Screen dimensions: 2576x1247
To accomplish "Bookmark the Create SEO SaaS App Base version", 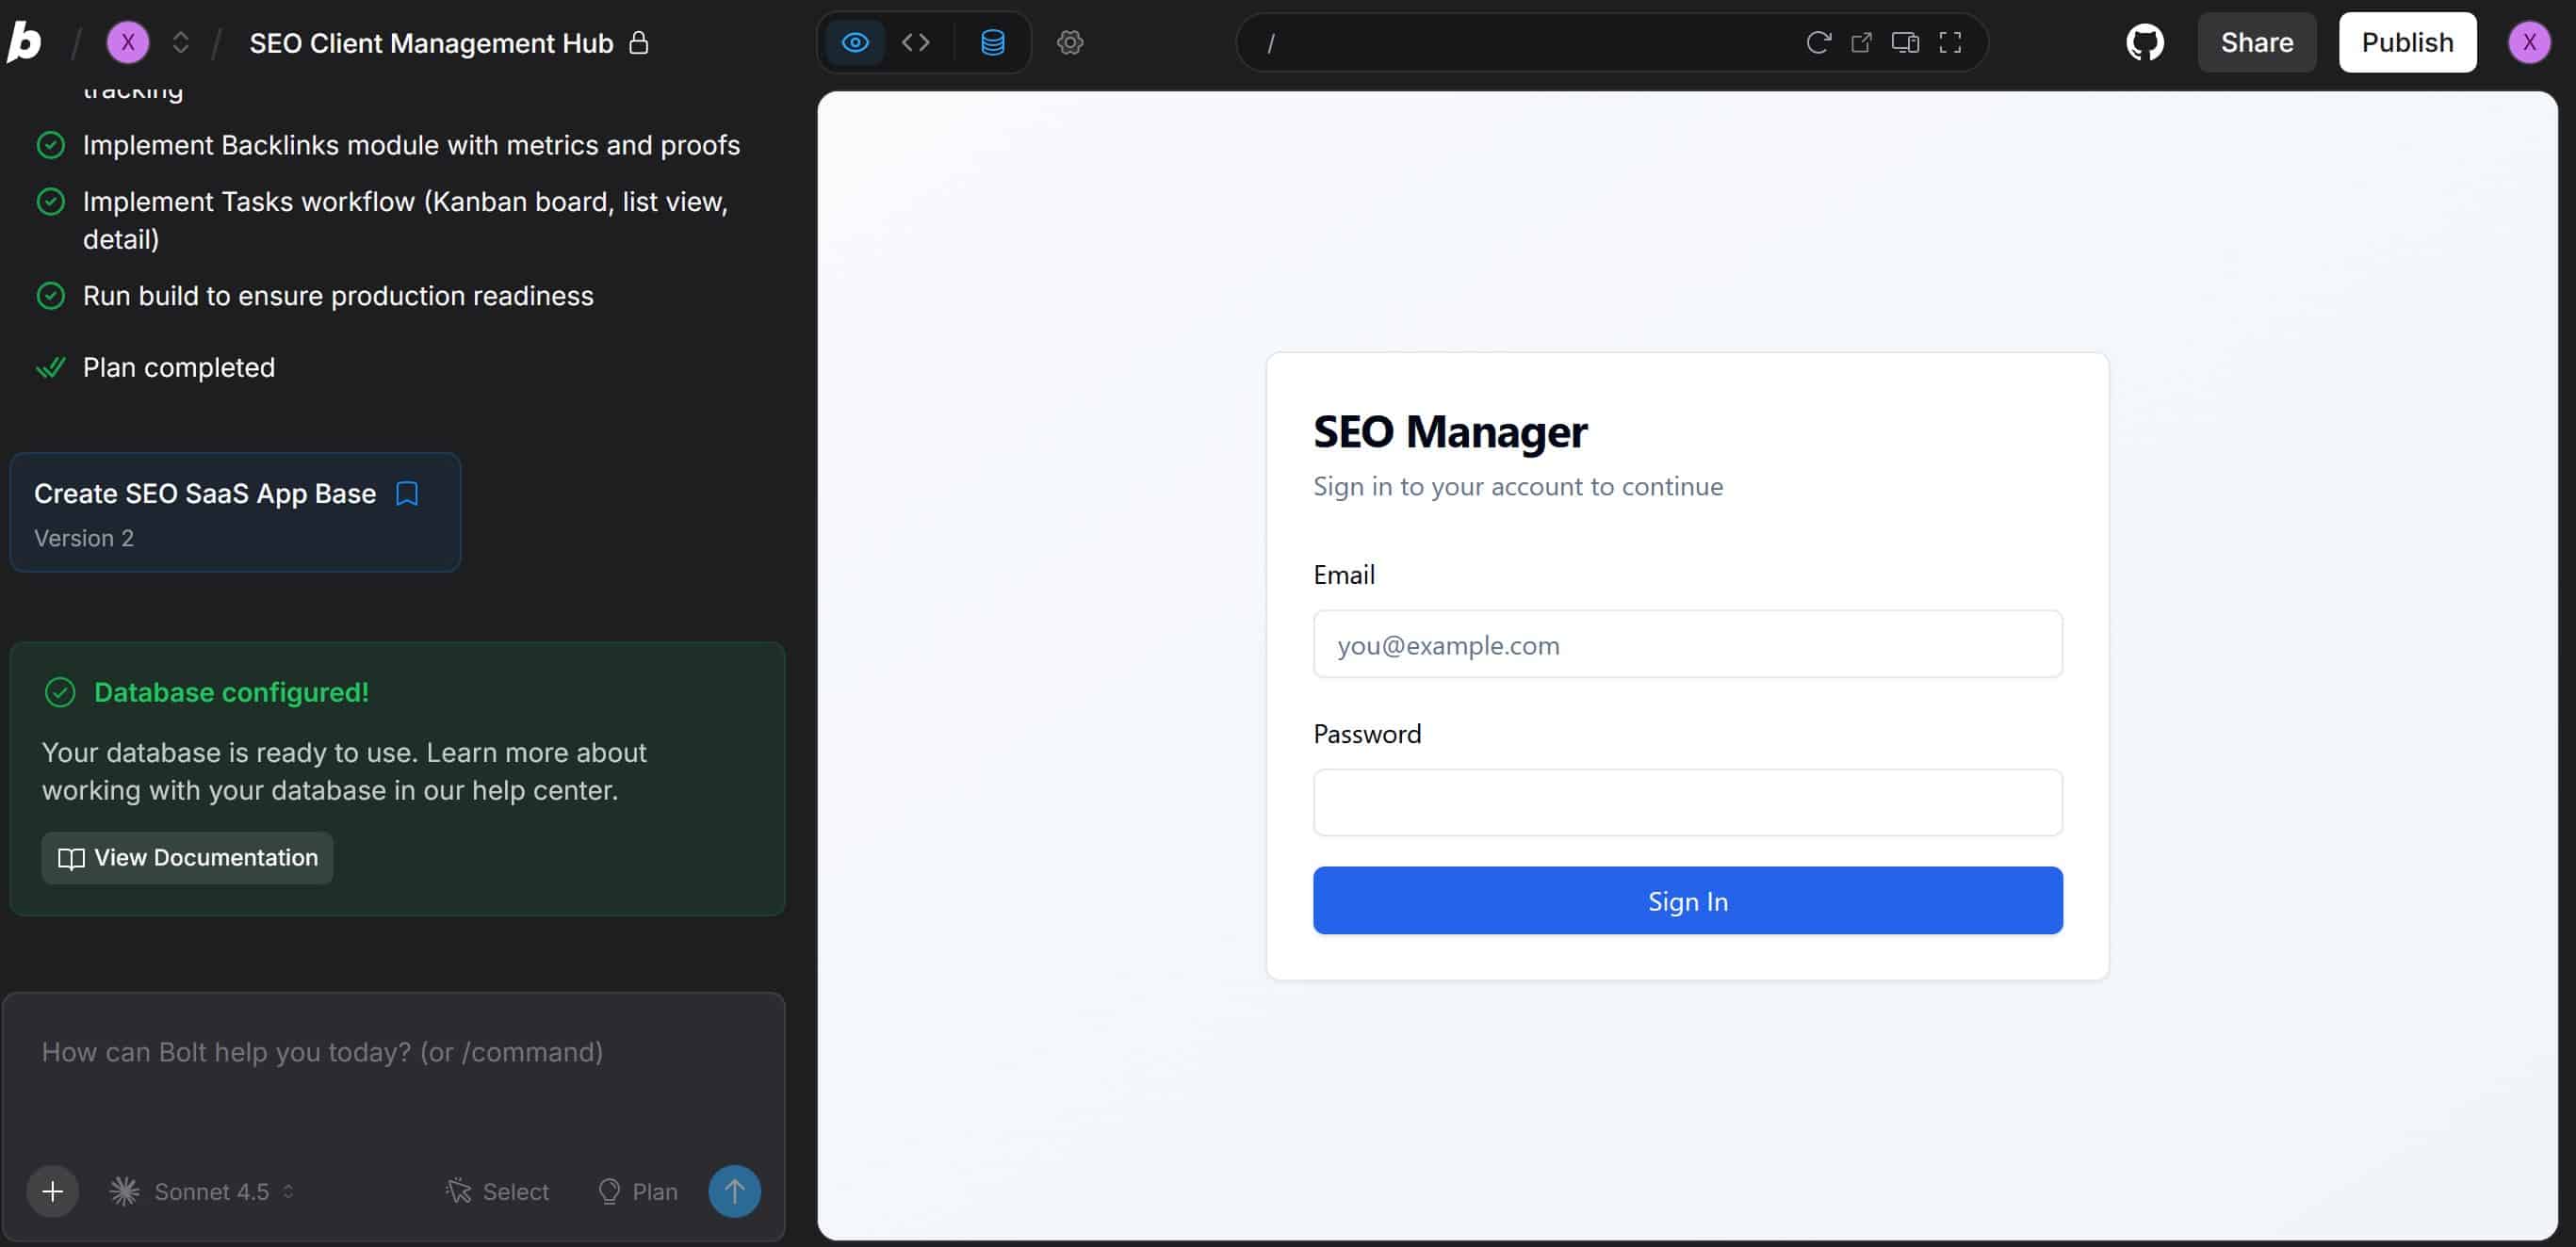I will pyautogui.click(x=407, y=493).
